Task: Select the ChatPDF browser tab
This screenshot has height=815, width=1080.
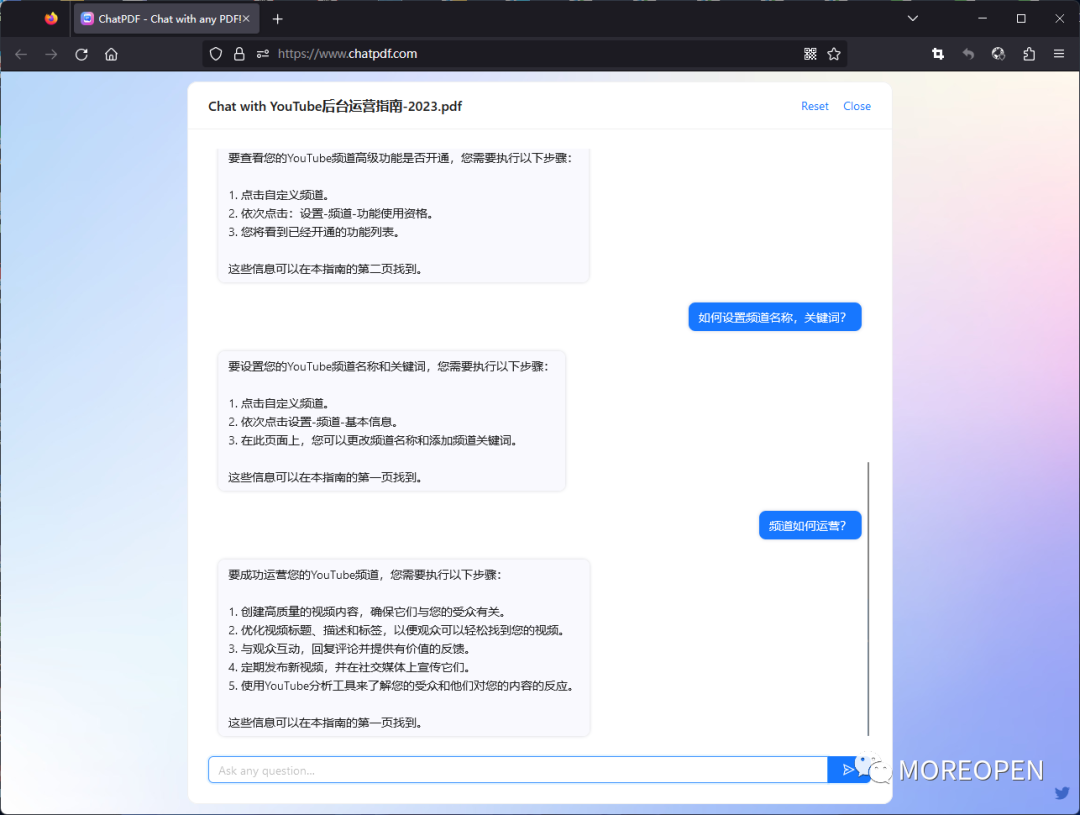Action: coord(166,19)
